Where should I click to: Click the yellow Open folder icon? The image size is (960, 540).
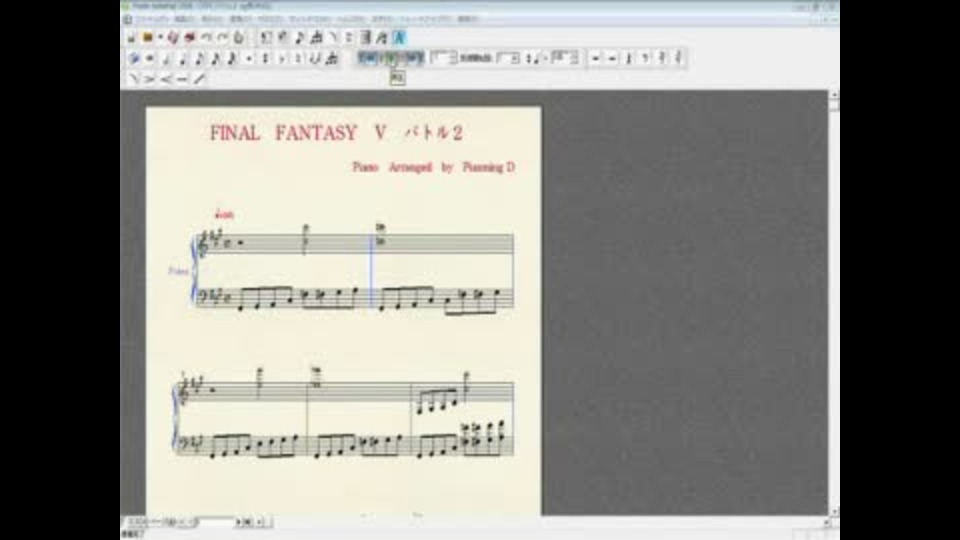point(148,37)
